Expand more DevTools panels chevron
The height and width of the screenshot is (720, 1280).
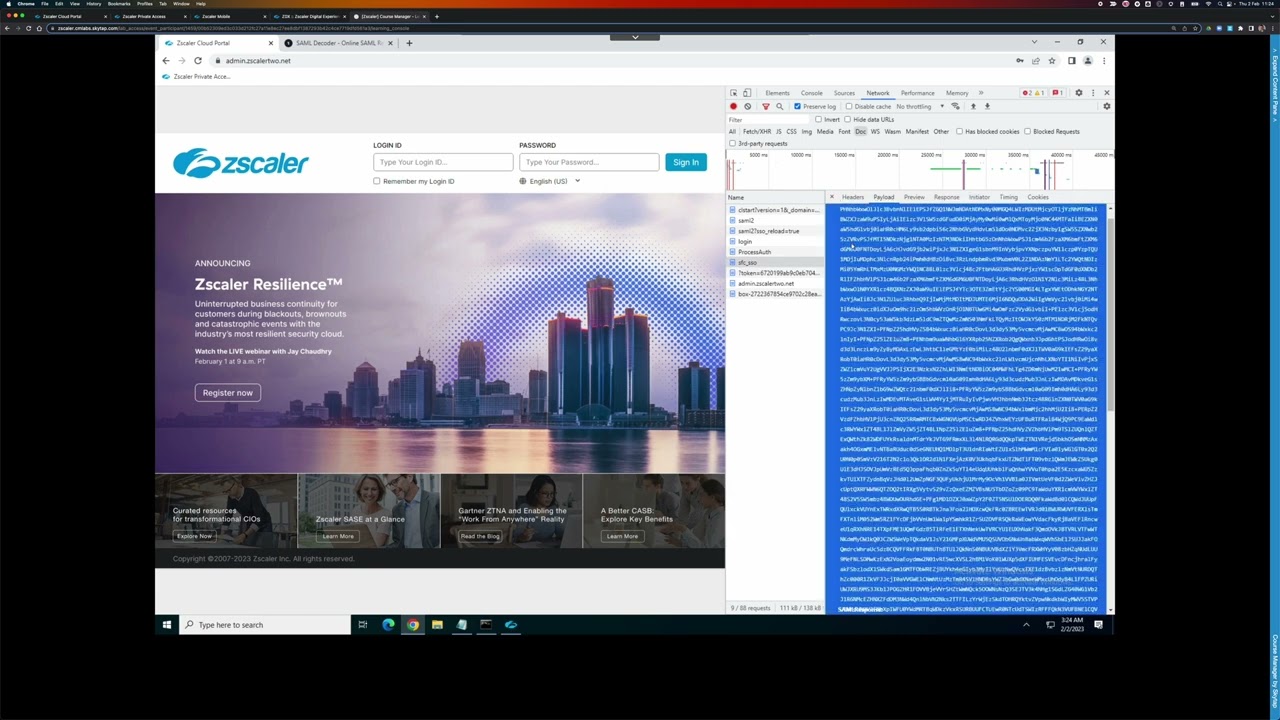(981, 93)
